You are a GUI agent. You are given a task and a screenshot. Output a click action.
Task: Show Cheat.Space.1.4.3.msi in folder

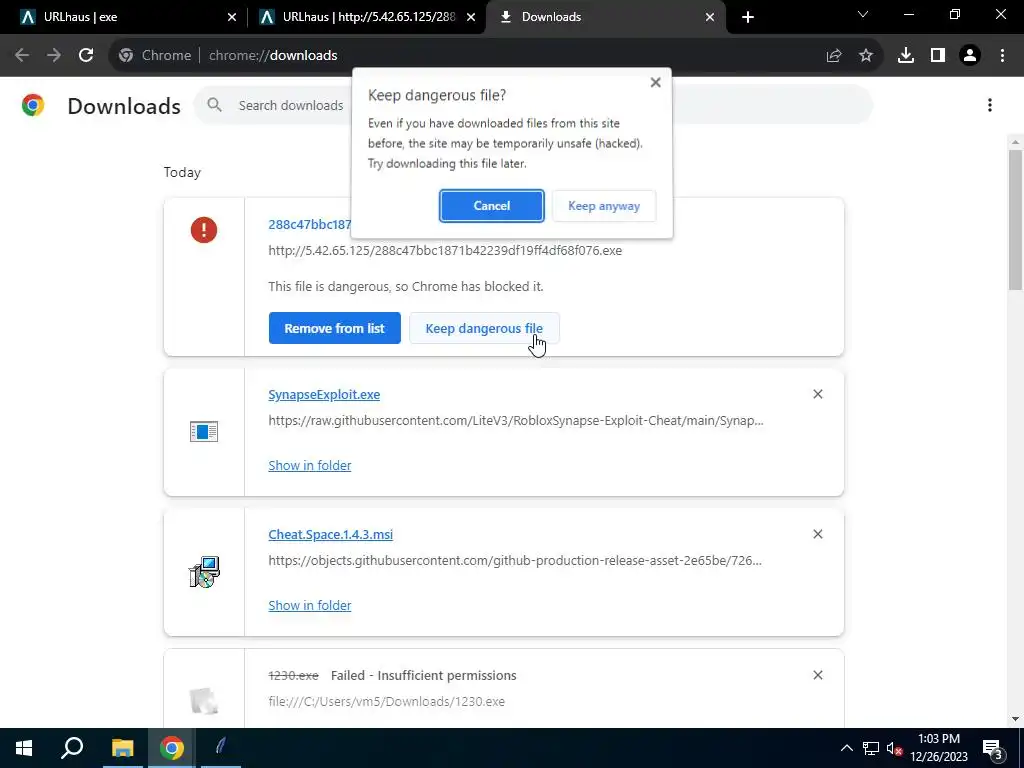coord(310,605)
